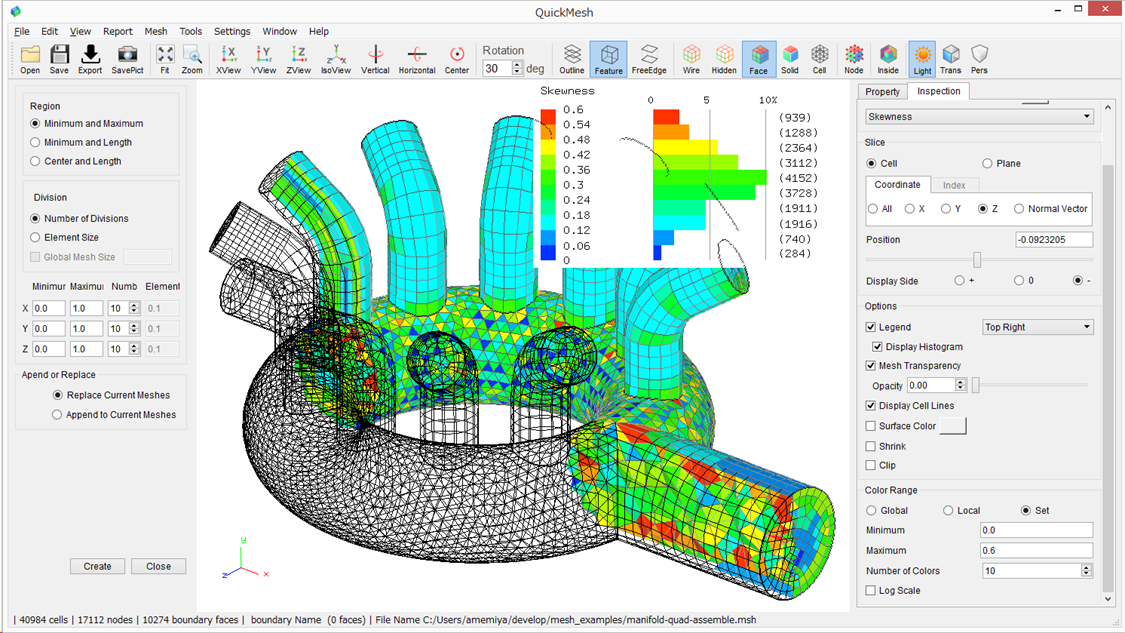Image resolution: width=1125 pixels, height=633 pixels.
Task: Toggle the Light icon
Action: click(922, 59)
